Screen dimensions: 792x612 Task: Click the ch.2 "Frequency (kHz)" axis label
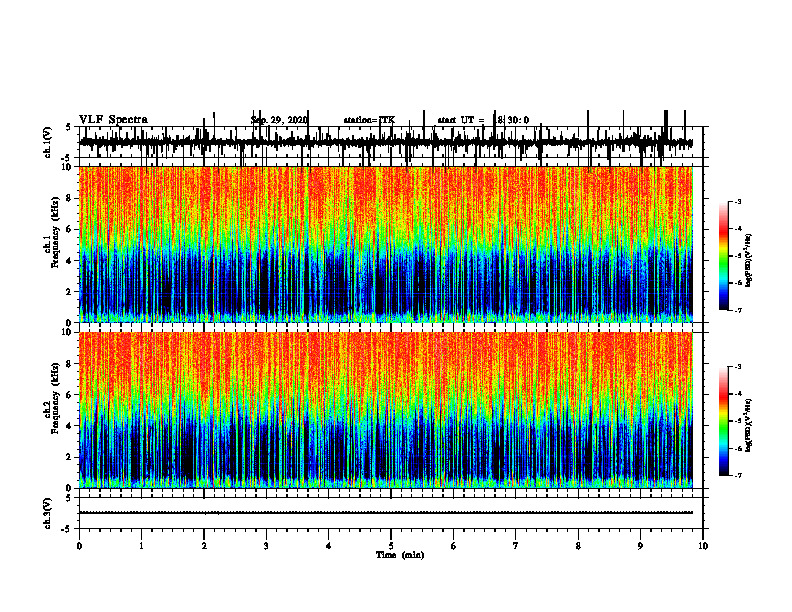(55, 398)
